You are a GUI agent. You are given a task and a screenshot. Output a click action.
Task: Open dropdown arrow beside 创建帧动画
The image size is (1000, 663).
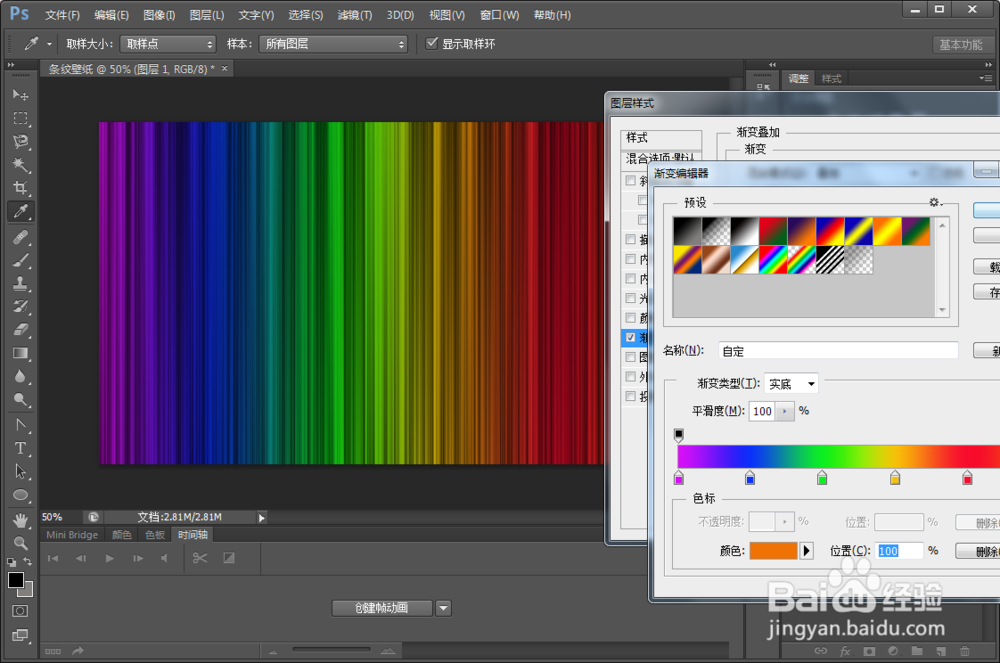coord(443,608)
